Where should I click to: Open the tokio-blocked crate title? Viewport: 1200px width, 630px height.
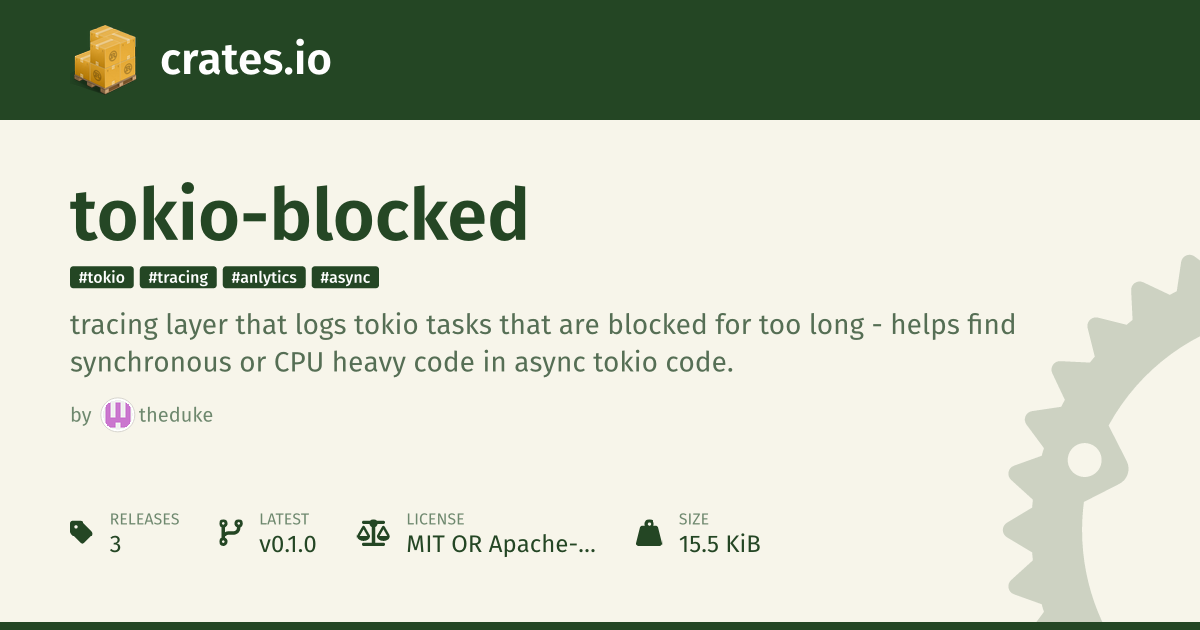point(298,215)
